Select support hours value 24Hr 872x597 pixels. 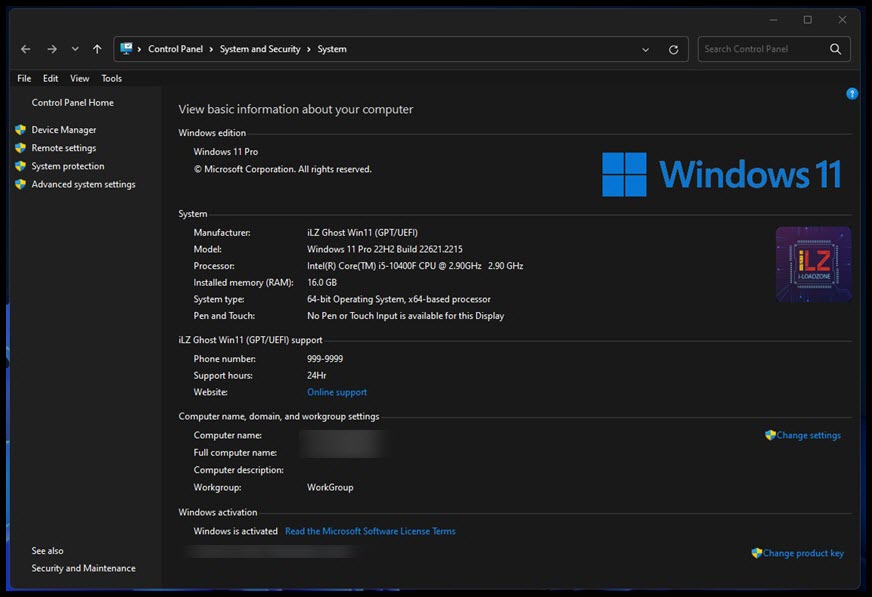click(316, 375)
